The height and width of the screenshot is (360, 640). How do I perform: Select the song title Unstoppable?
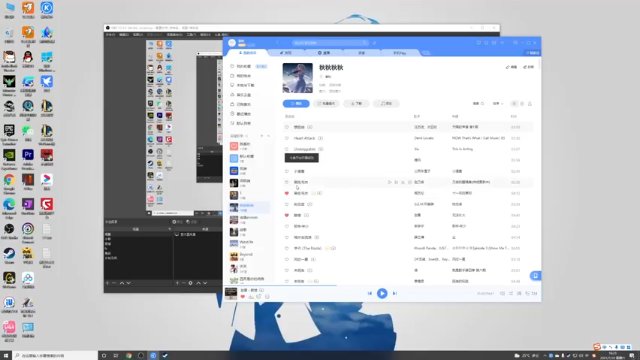(x=304, y=149)
